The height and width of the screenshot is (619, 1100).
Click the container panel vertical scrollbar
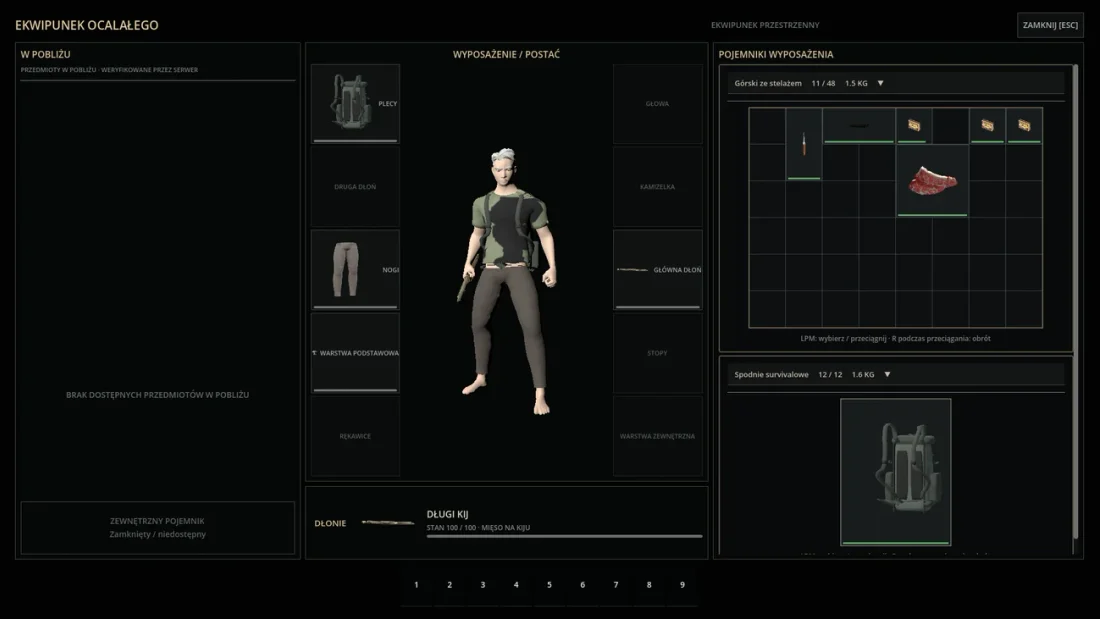(x=1075, y=300)
